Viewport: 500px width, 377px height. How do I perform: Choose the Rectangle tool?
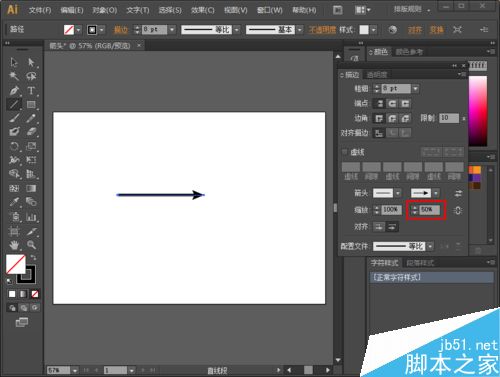coord(31,104)
